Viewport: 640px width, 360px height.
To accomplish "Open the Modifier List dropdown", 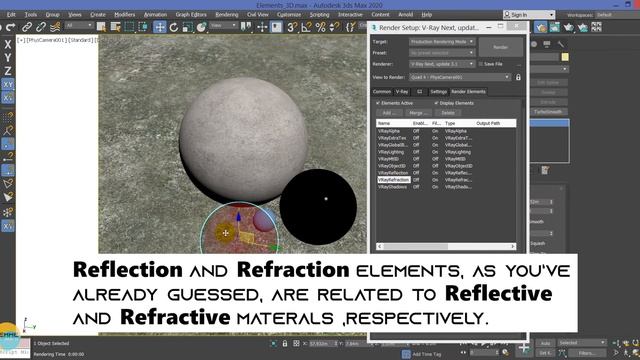I will point(549,69).
